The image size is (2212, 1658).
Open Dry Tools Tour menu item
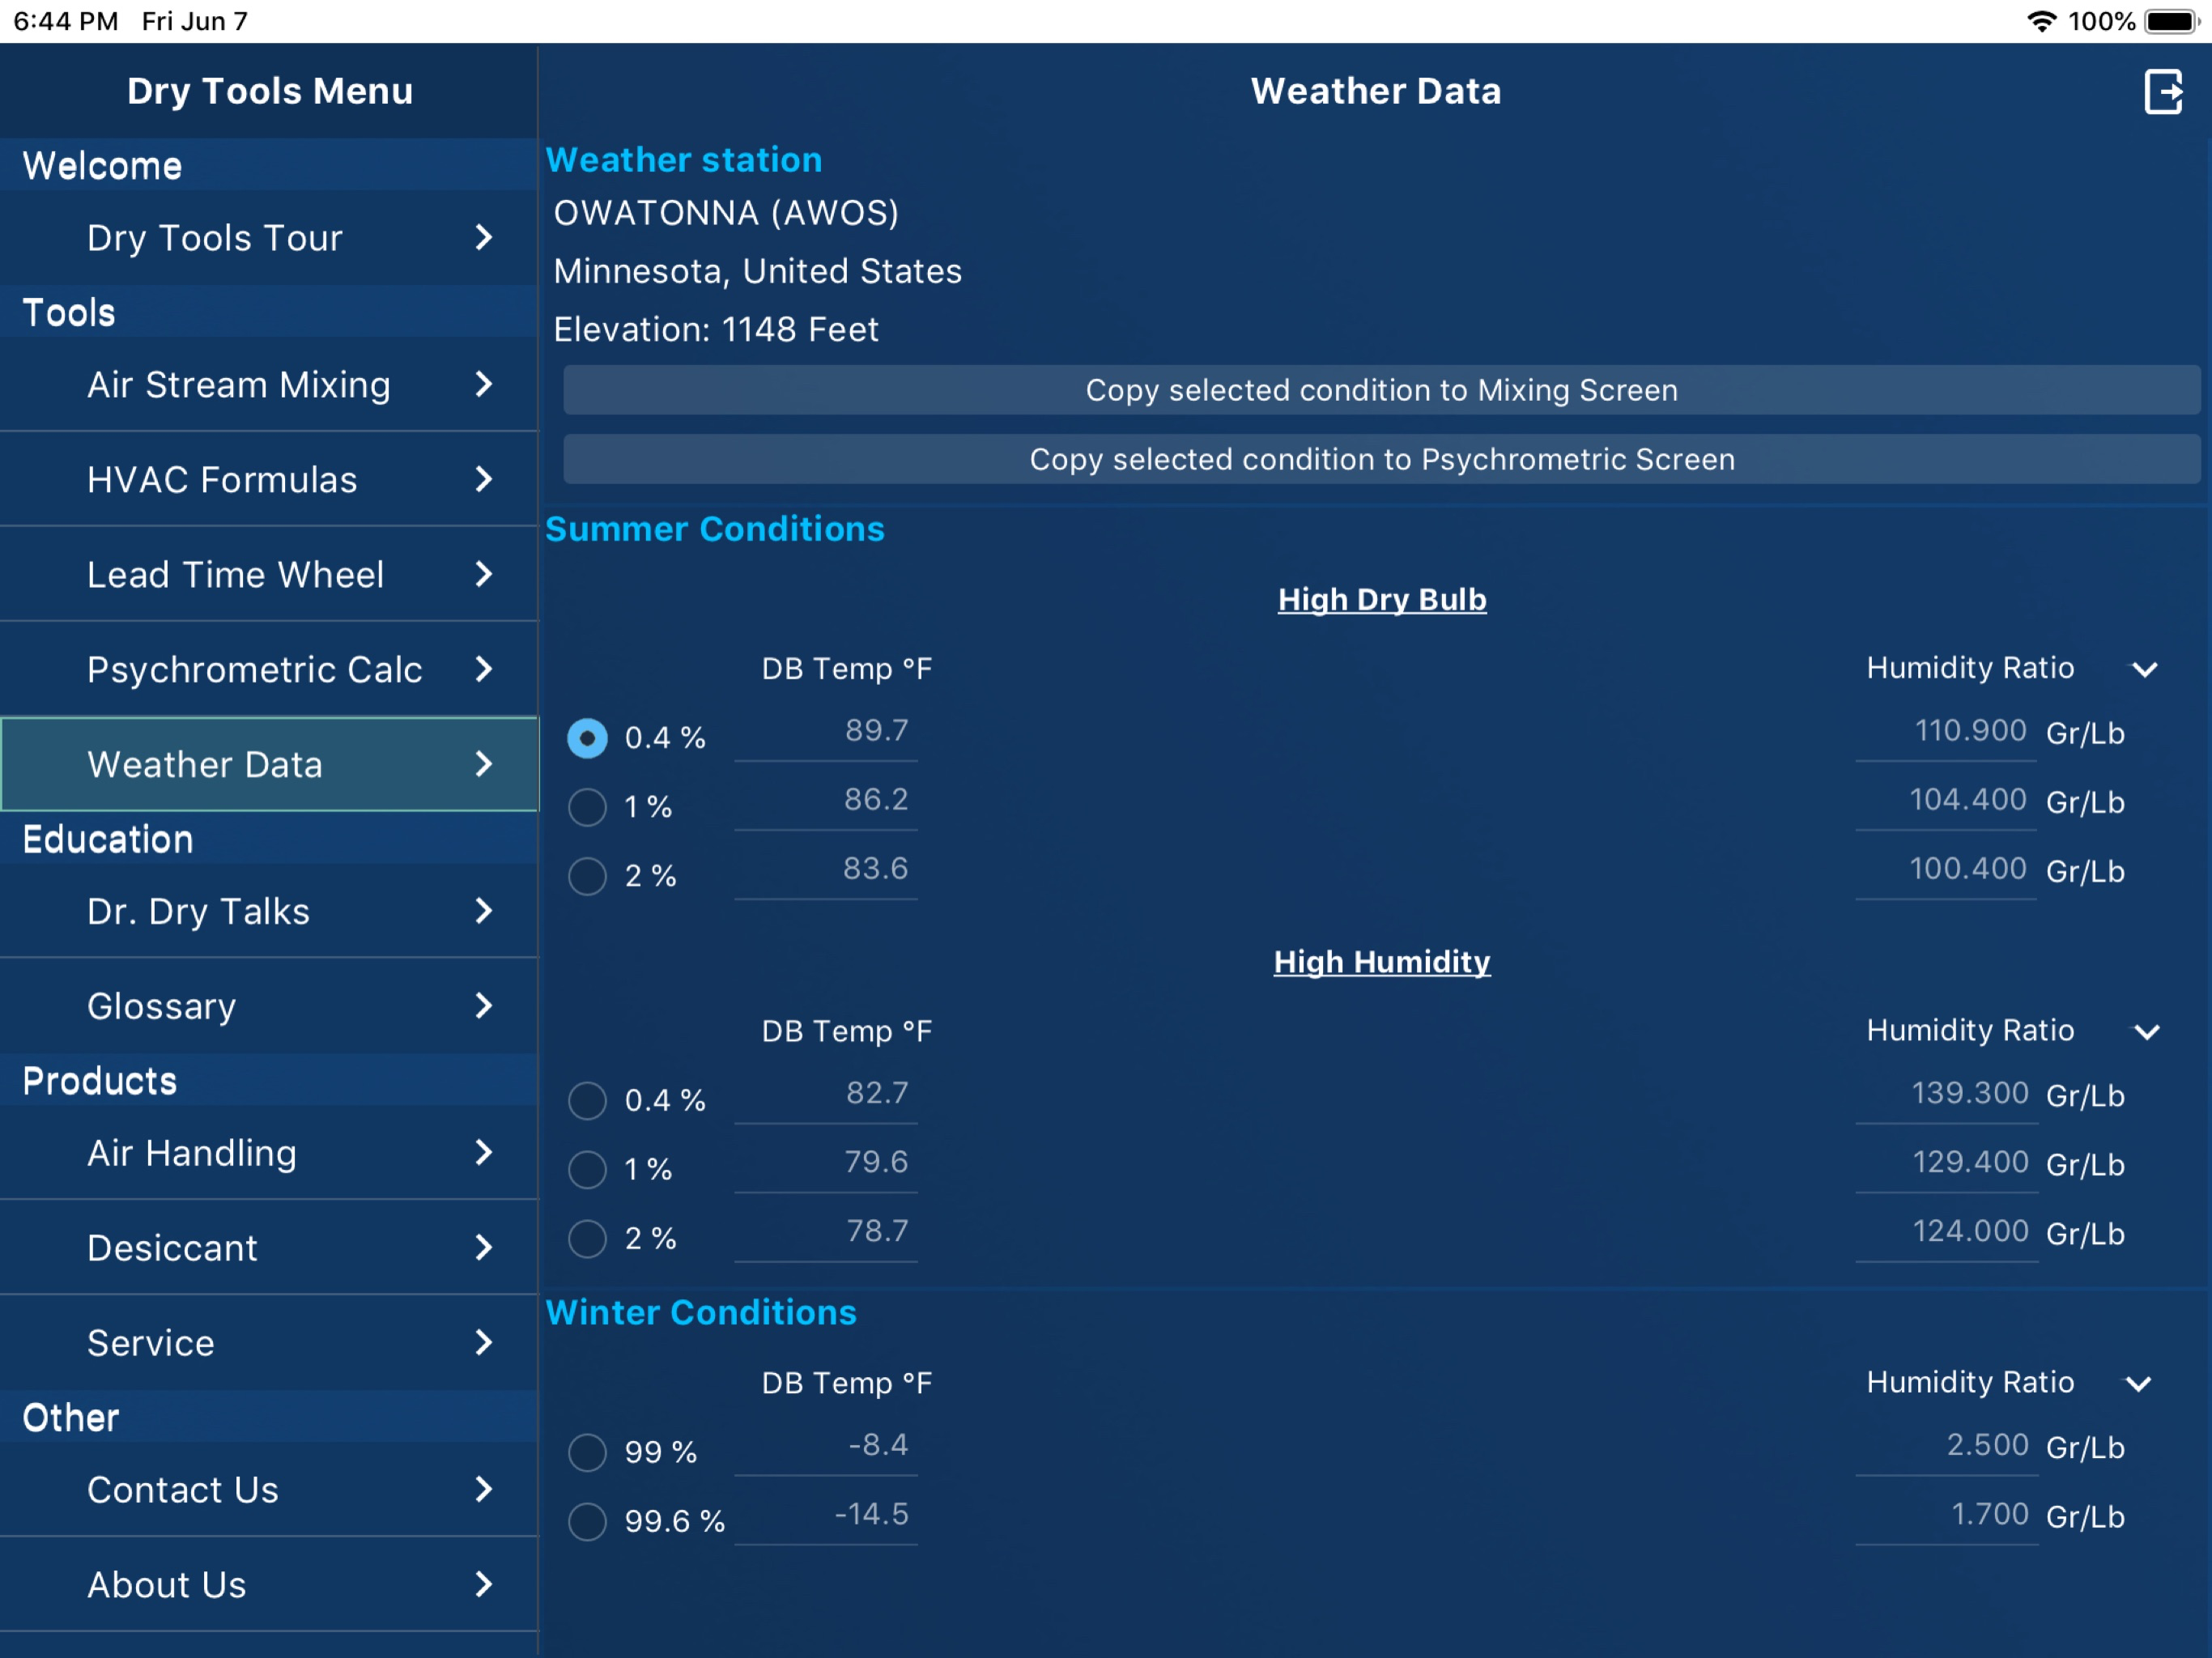coord(269,237)
